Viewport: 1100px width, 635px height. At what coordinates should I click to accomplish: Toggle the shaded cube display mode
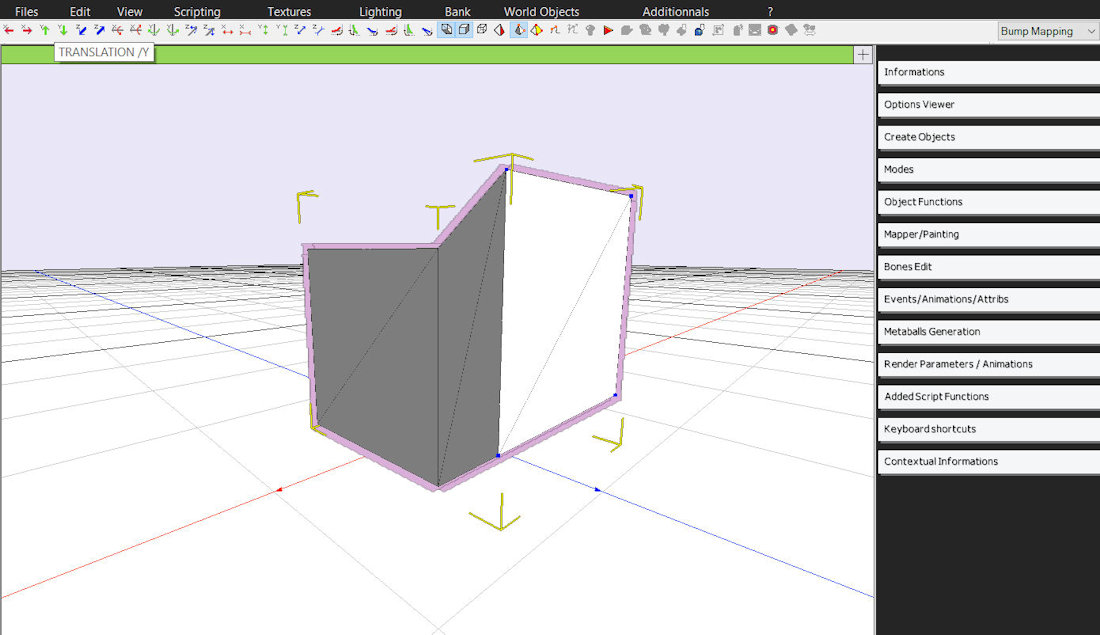pos(446,30)
